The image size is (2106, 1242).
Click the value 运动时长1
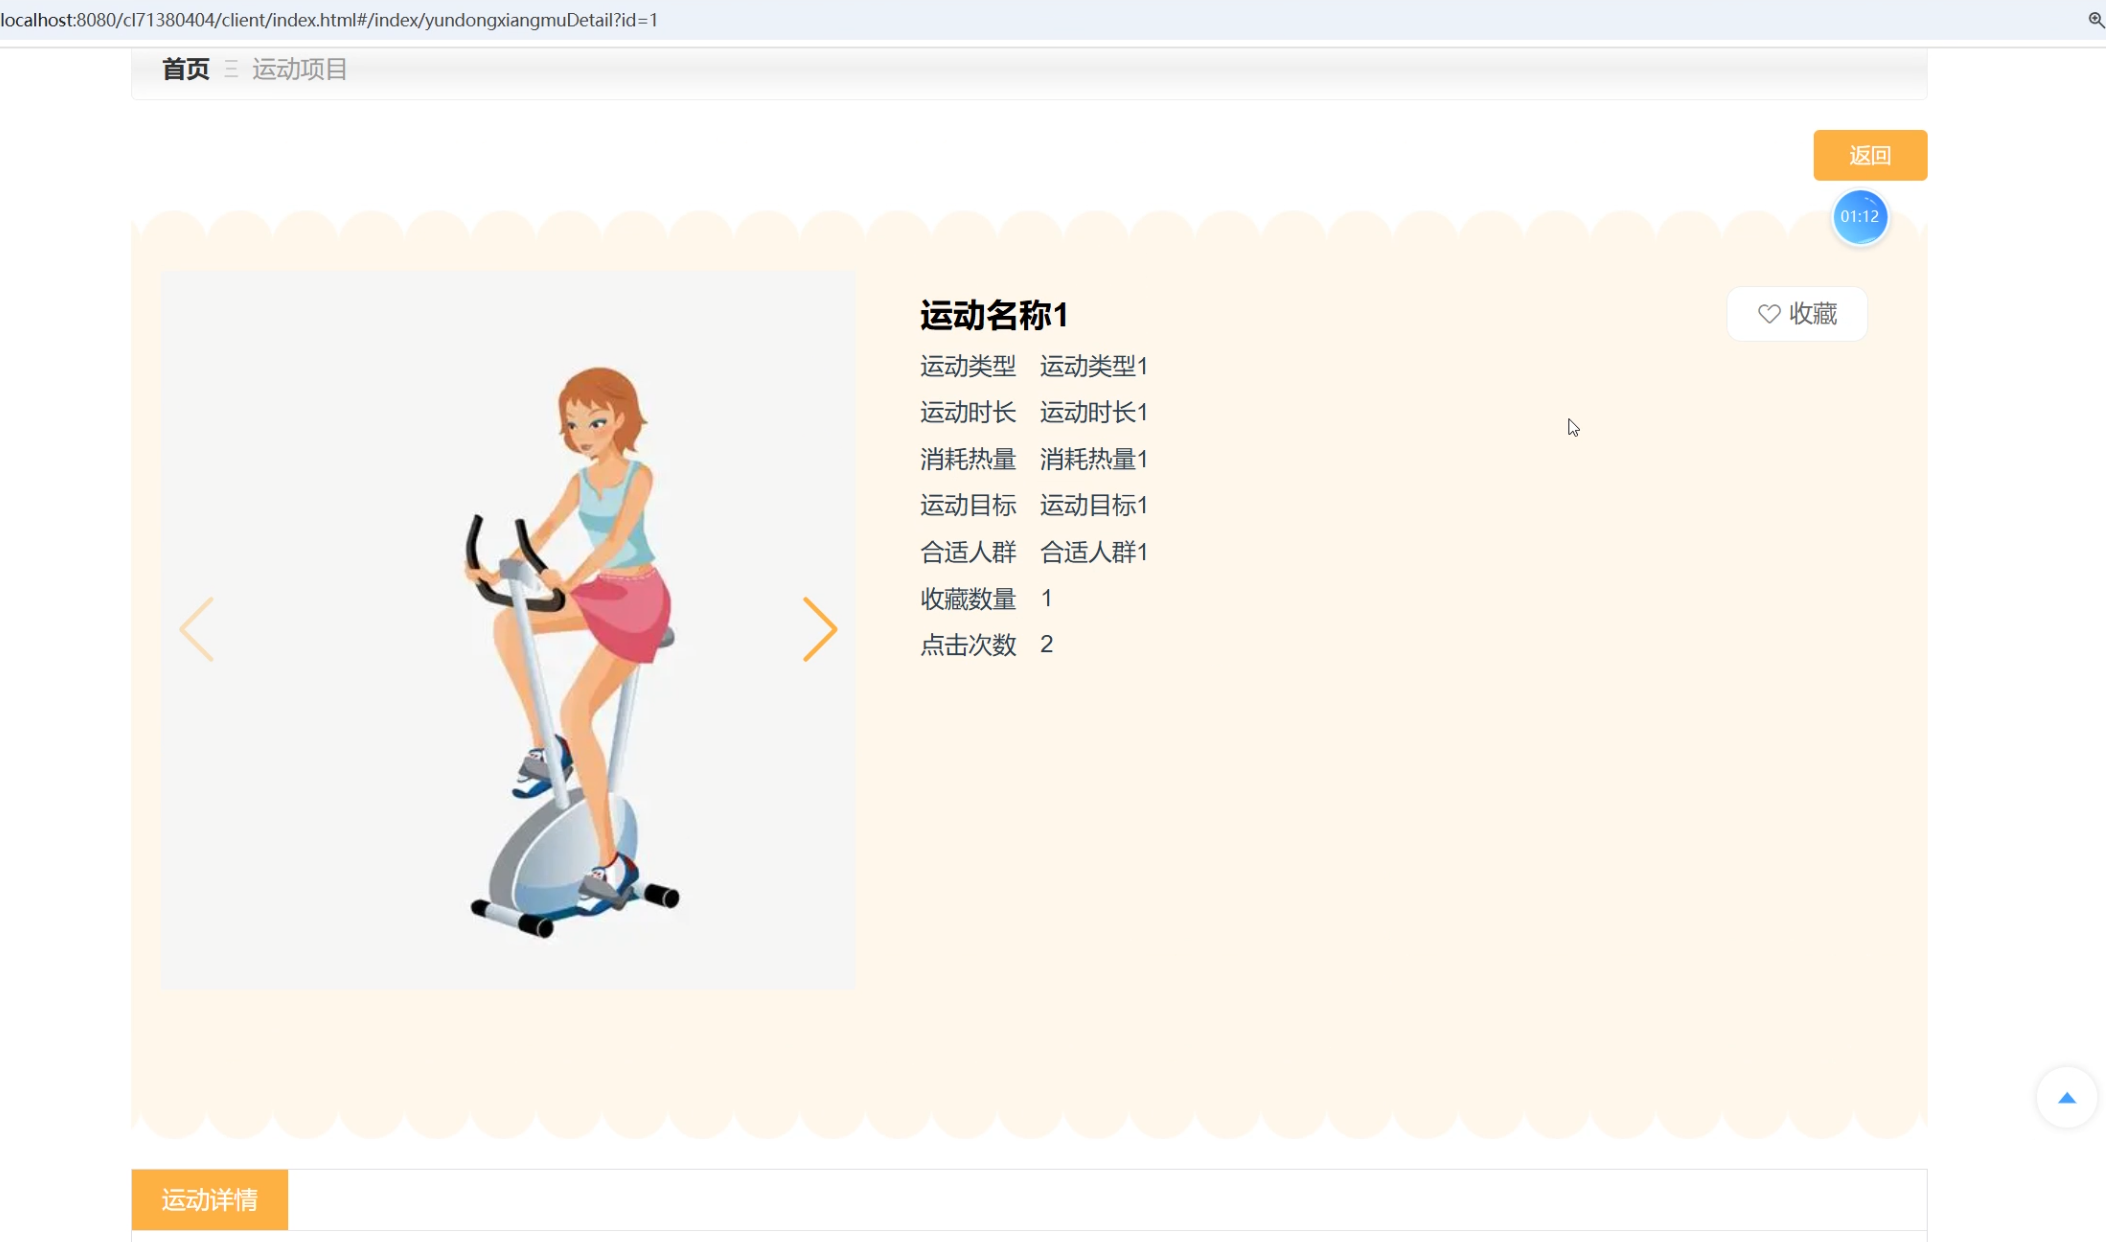coord(1094,412)
